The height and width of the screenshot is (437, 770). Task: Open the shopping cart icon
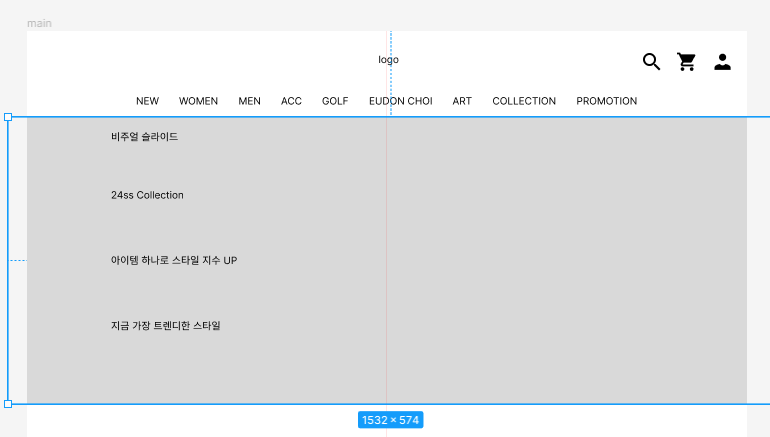(687, 62)
